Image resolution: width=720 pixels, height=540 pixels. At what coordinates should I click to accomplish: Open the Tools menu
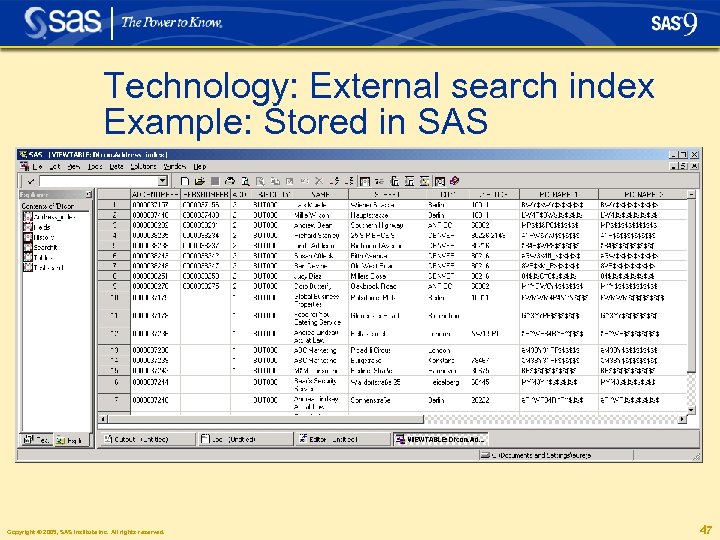(95, 166)
